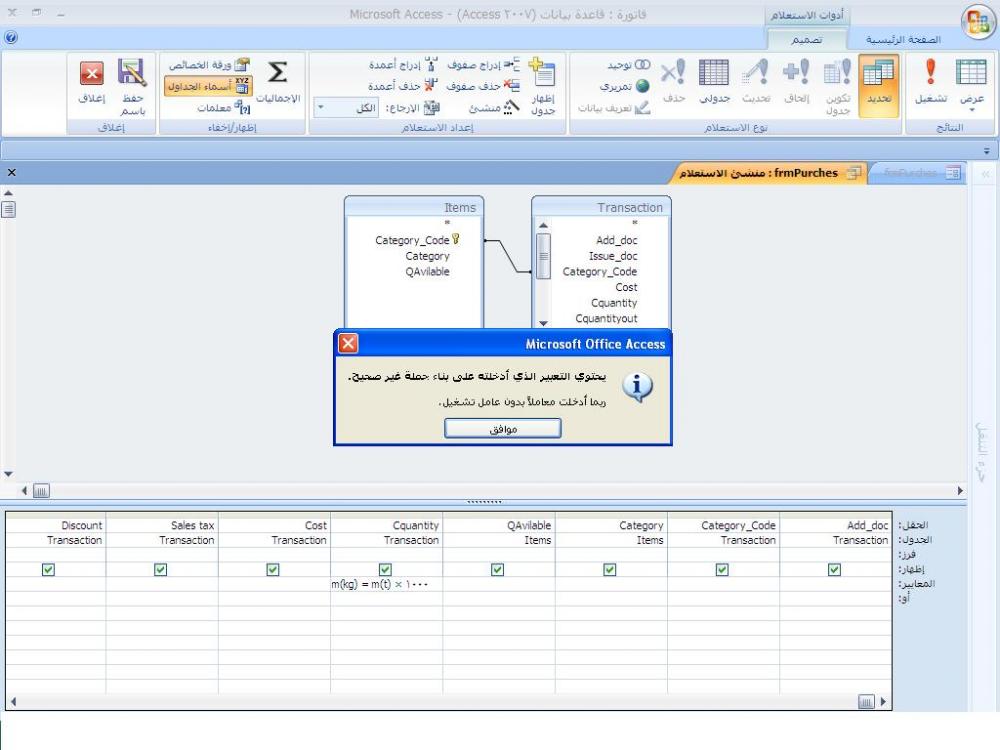The width and height of the screenshot is (1000, 750).
Task: Open Parameters (معلمات)
Action: tap(223, 107)
